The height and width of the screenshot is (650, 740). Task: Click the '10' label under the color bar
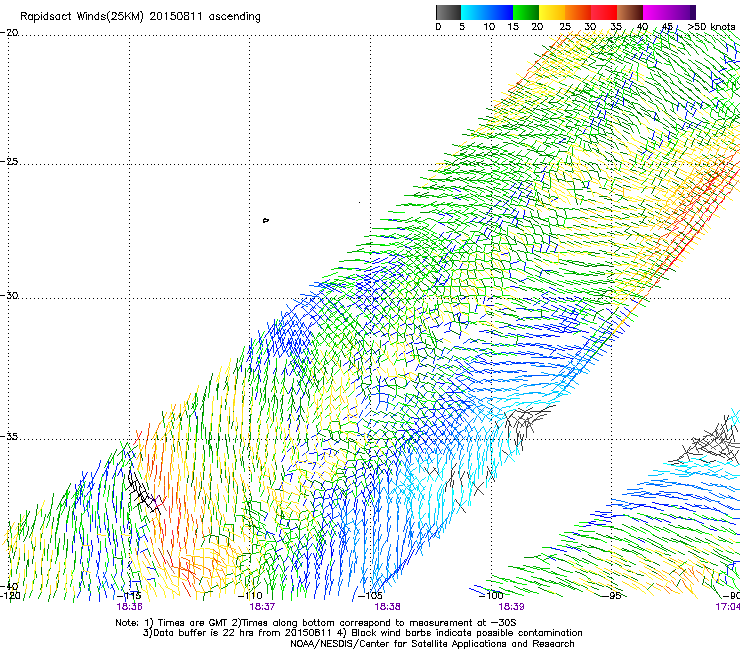489,27
